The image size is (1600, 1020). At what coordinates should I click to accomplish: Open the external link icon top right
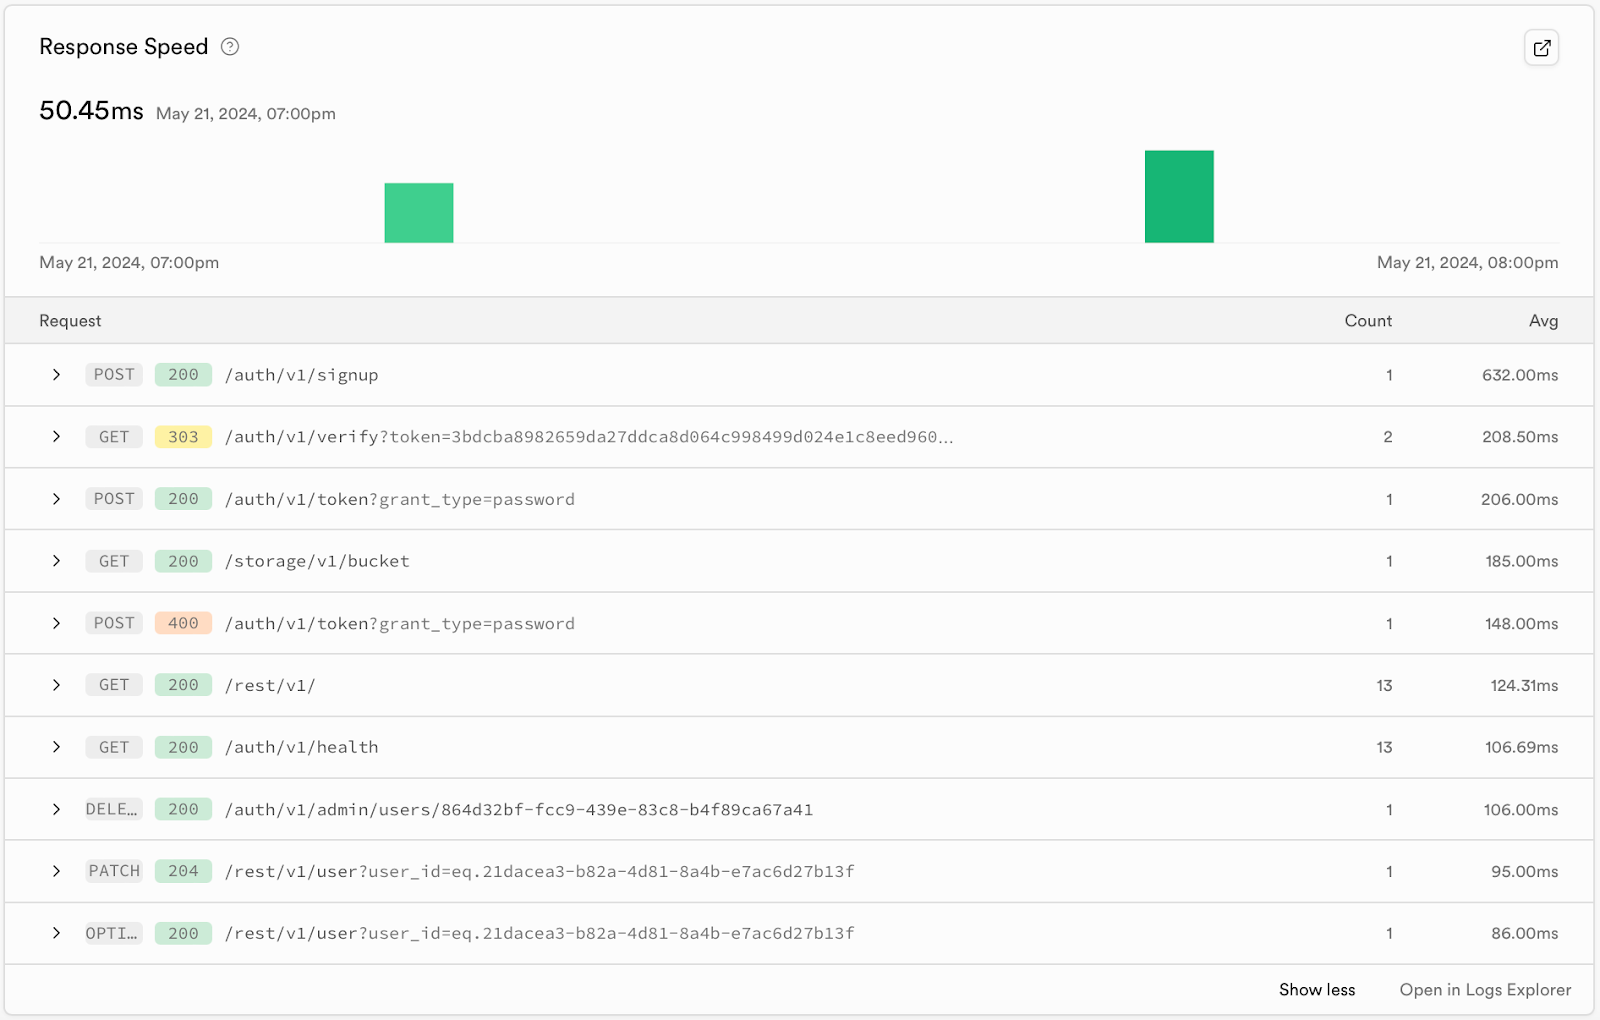tap(1541, 48)
